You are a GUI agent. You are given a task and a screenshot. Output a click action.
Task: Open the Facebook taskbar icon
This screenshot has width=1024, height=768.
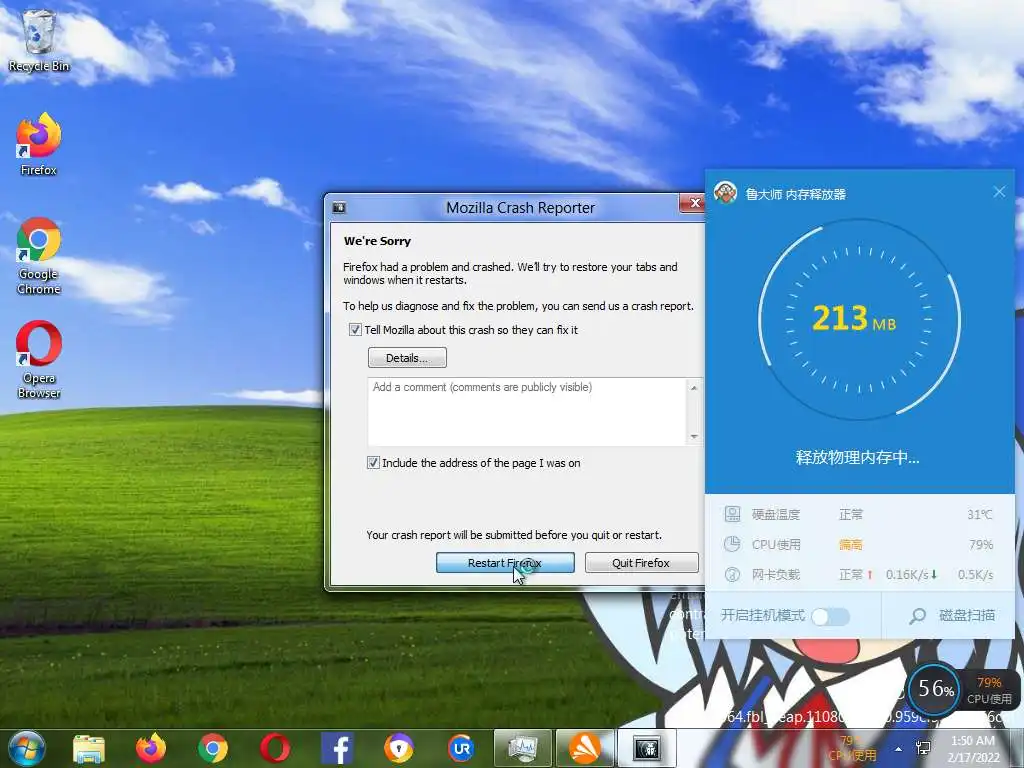337,748
